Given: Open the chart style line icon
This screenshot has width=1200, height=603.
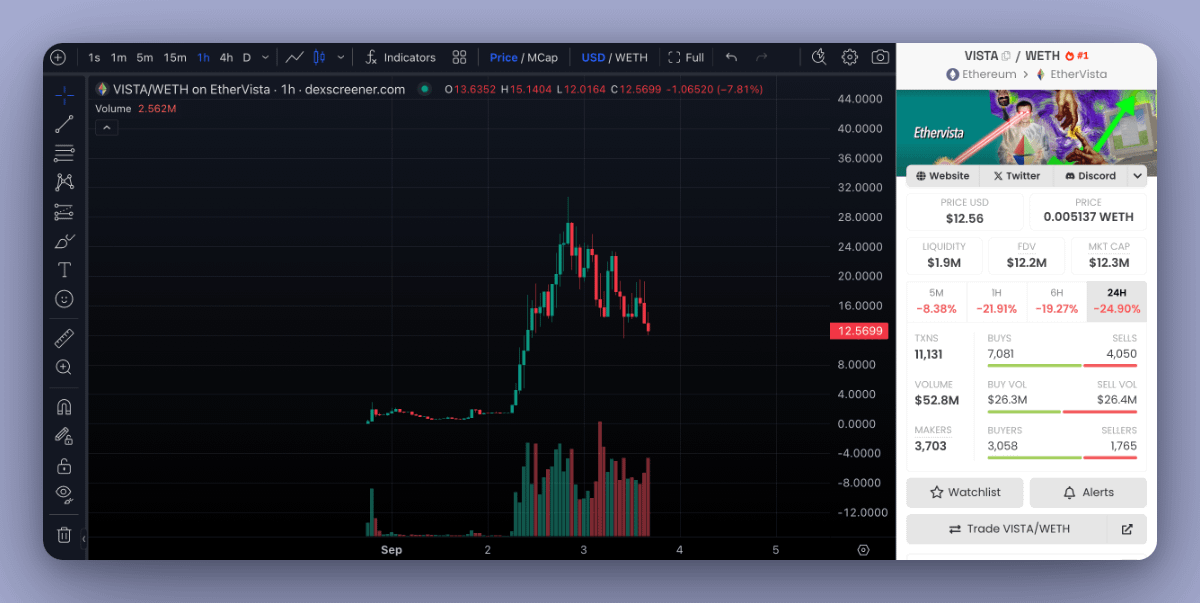Looking at the screenshot, I should tap(294, 57).
